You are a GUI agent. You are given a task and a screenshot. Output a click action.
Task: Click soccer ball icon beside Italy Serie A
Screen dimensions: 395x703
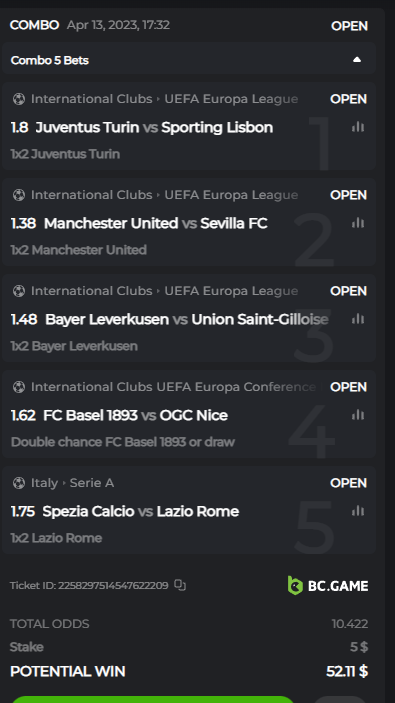point(19,483)
